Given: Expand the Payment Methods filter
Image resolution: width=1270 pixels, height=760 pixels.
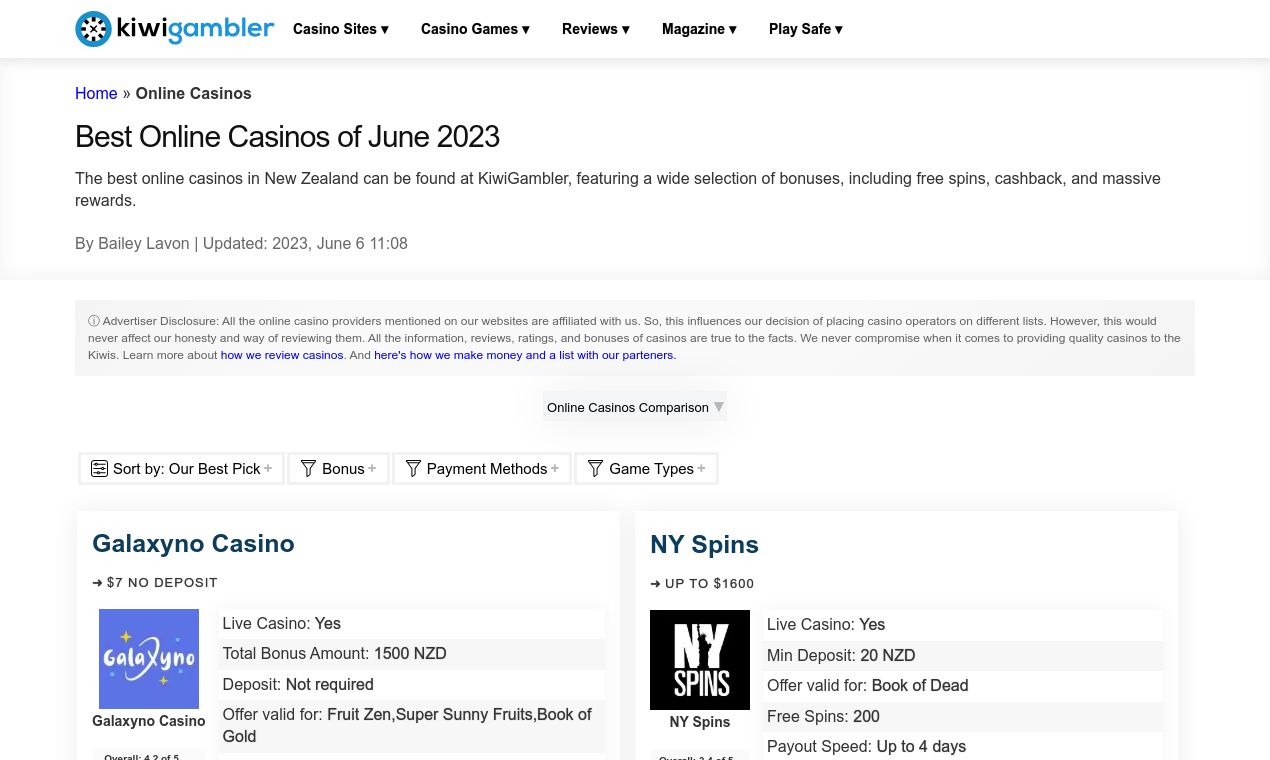Looking at the screenshot, I should [482, 468].
